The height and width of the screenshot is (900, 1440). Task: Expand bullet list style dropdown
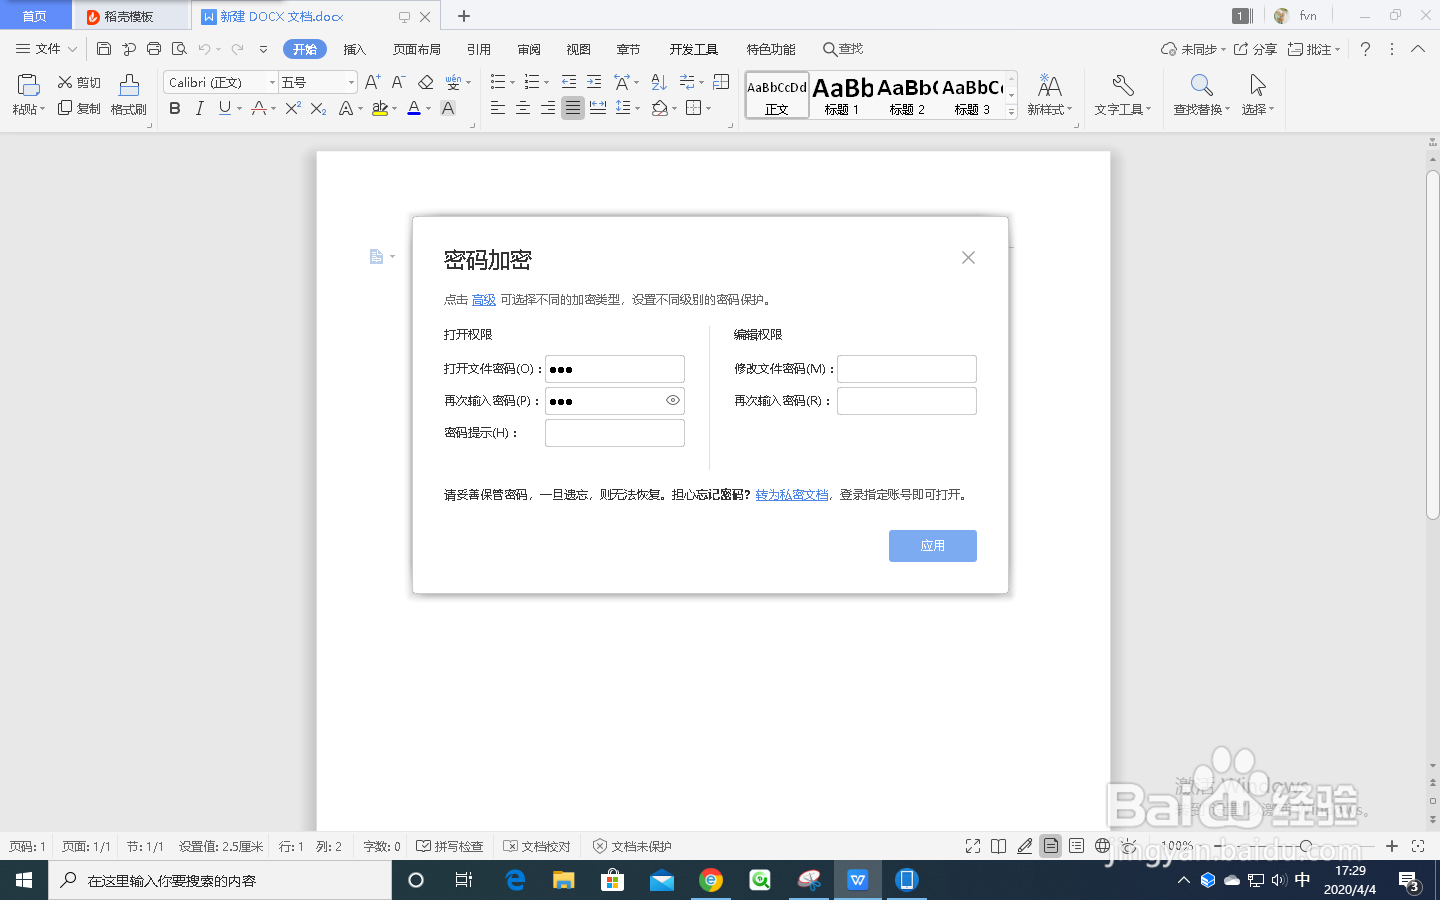pyautogui.click(x=512, y=83)
